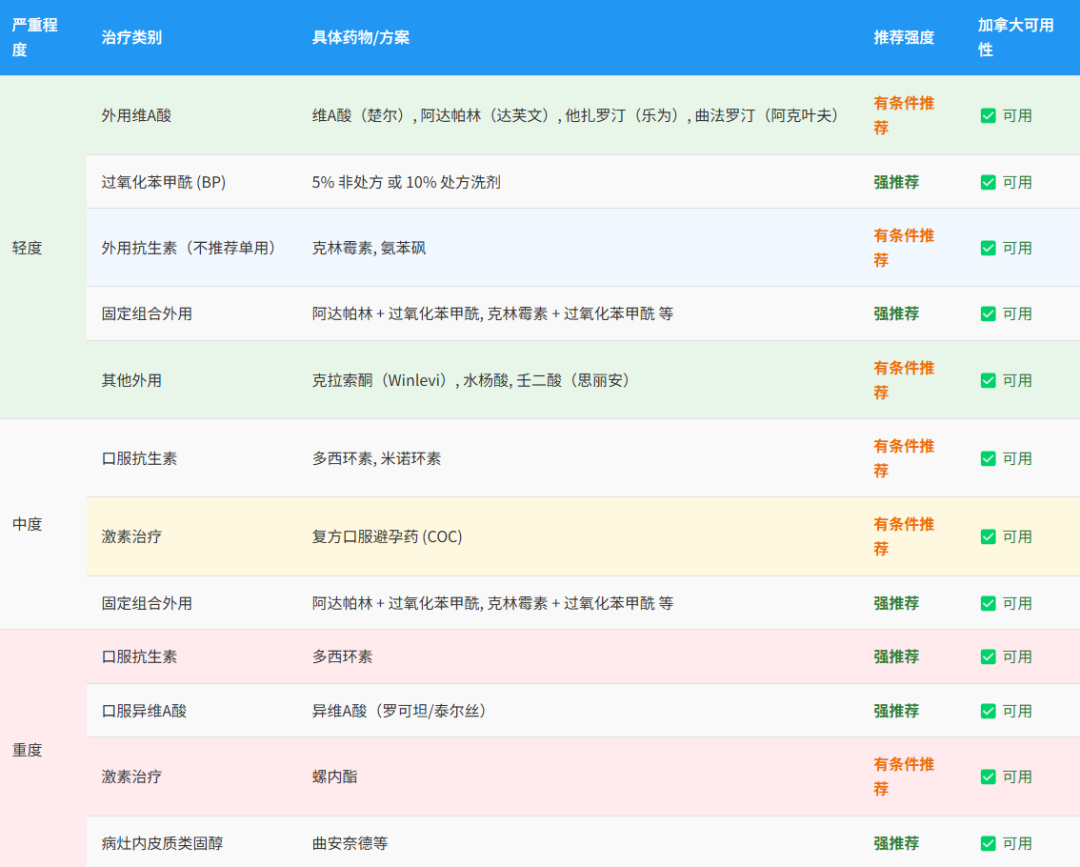Click the green check beside 病灶内皮质类固醇
1080x867 pixels.
point(988,843)
